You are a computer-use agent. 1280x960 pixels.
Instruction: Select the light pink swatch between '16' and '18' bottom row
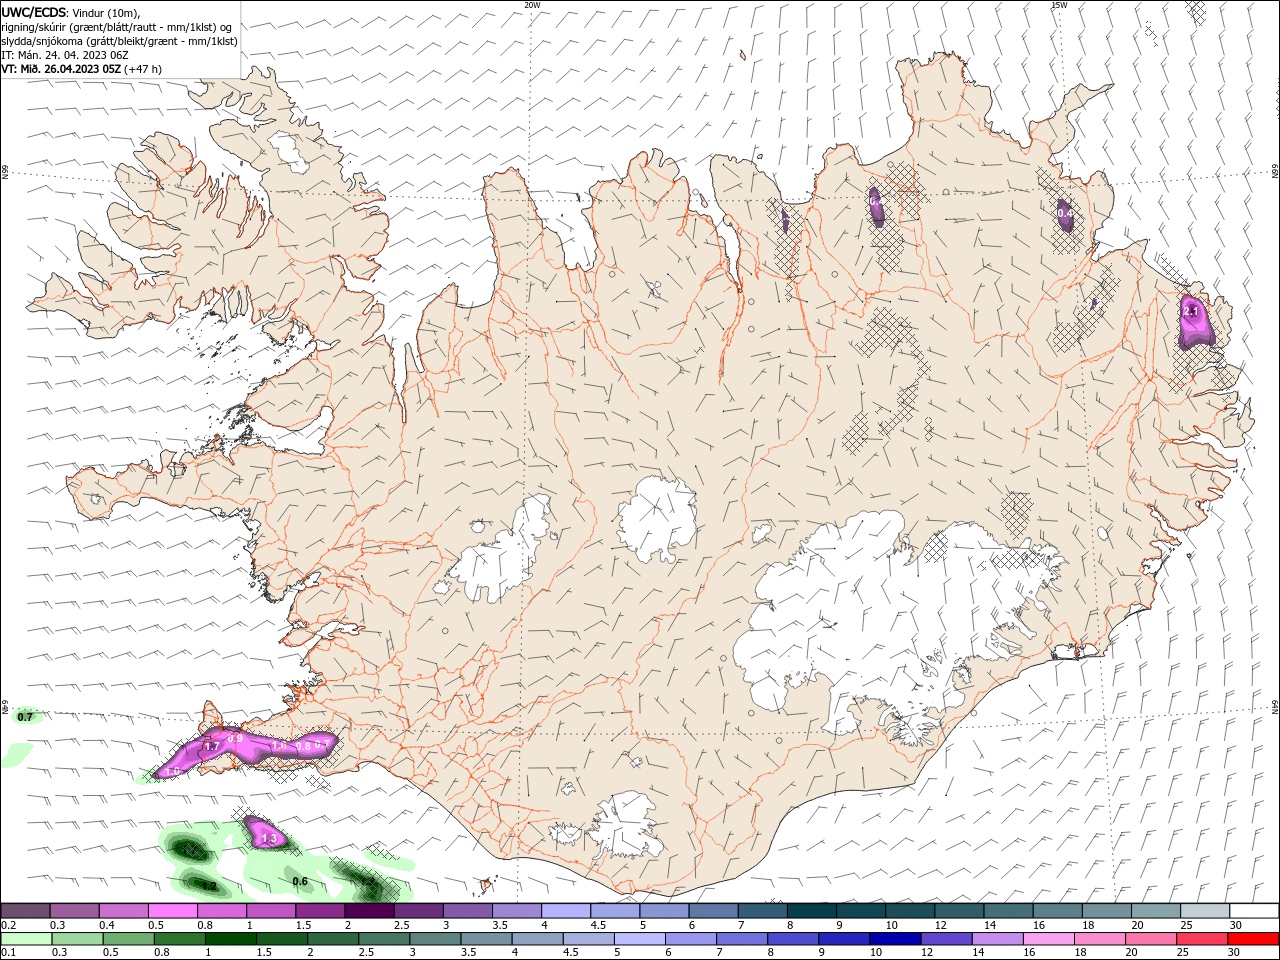(x=1049, y=939)
